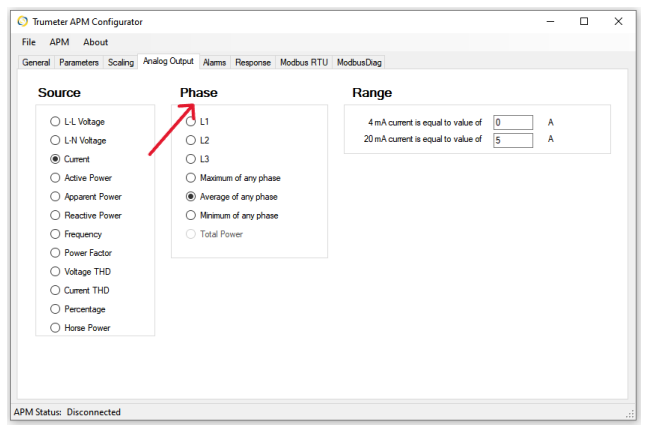Minimize the Configurator window
The width and height of the screenshot is (648, 432).
point(550,21)
